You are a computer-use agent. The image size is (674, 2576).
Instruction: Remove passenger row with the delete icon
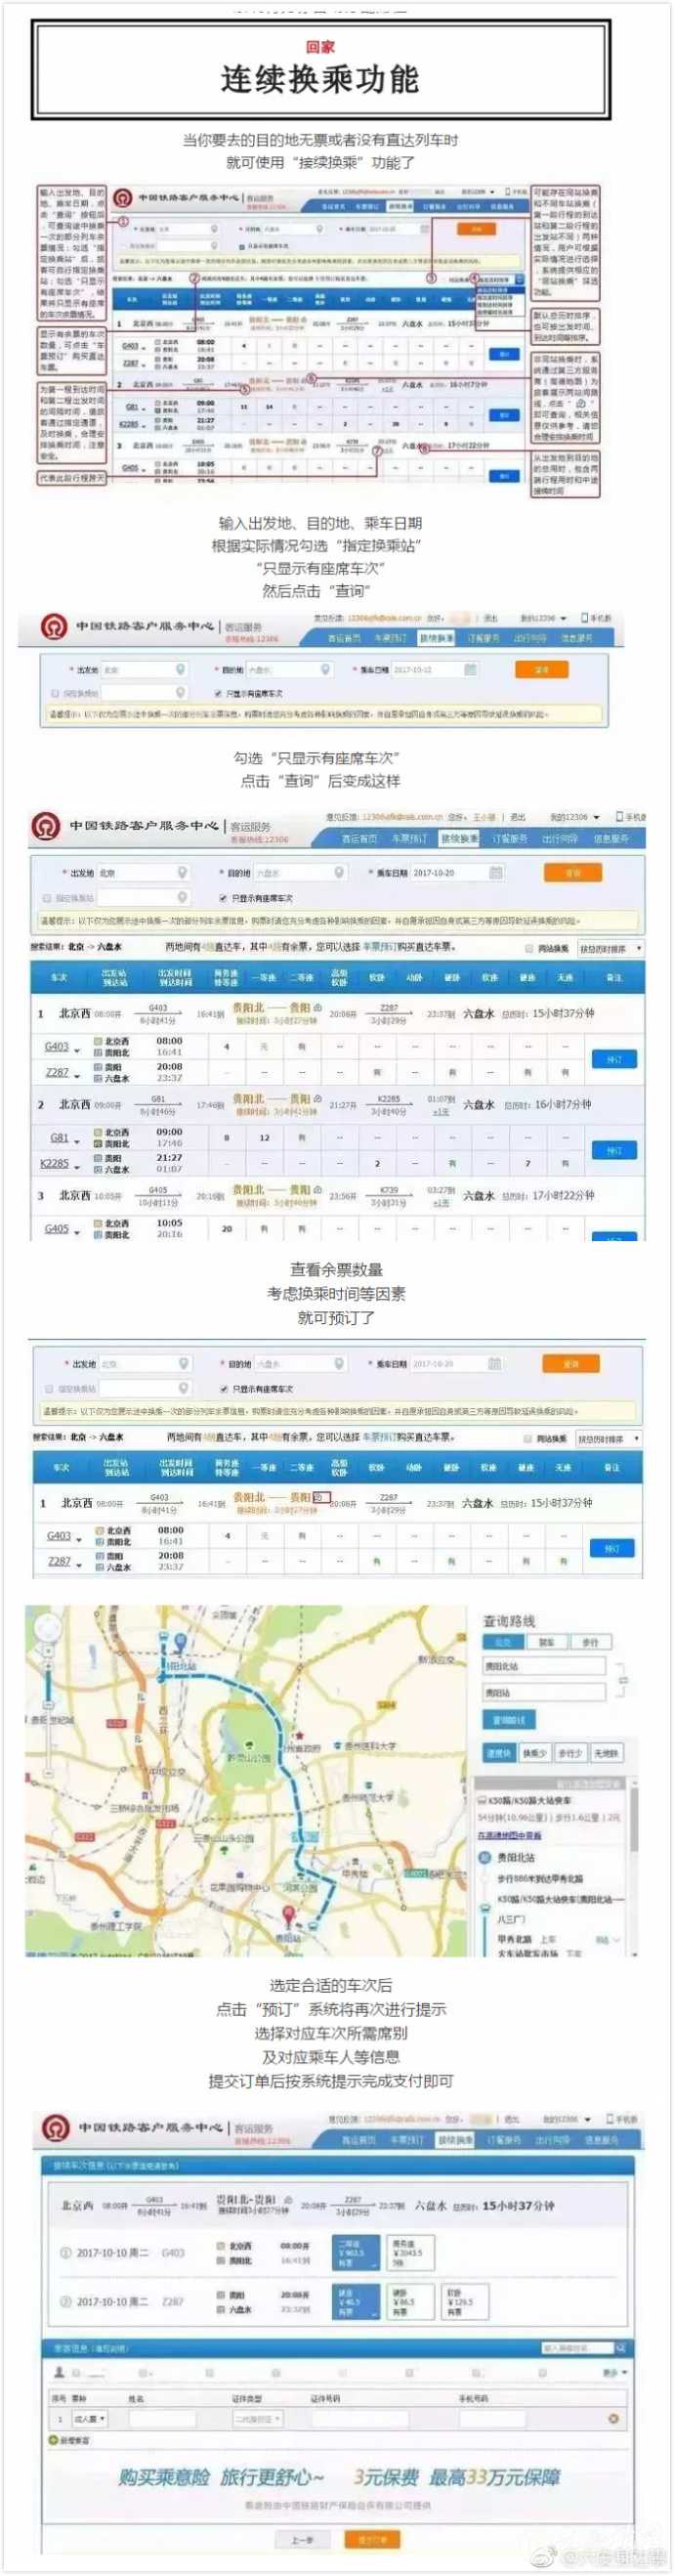tap(613, 2418)
